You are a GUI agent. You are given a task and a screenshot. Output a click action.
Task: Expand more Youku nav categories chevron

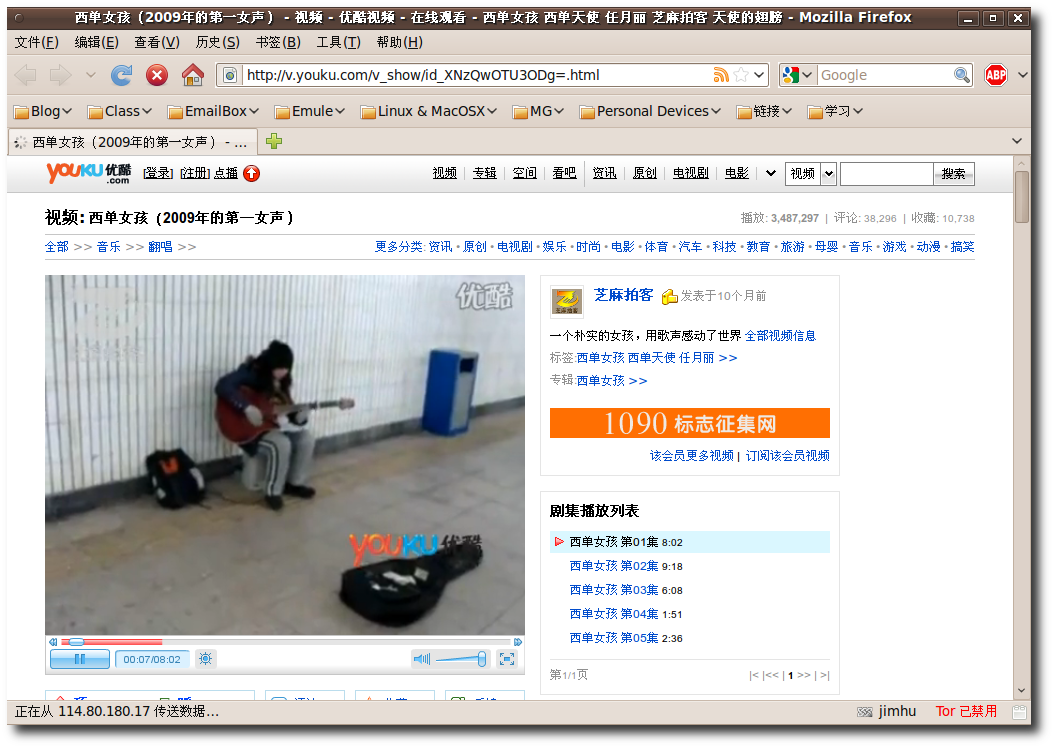click(771, 173)
